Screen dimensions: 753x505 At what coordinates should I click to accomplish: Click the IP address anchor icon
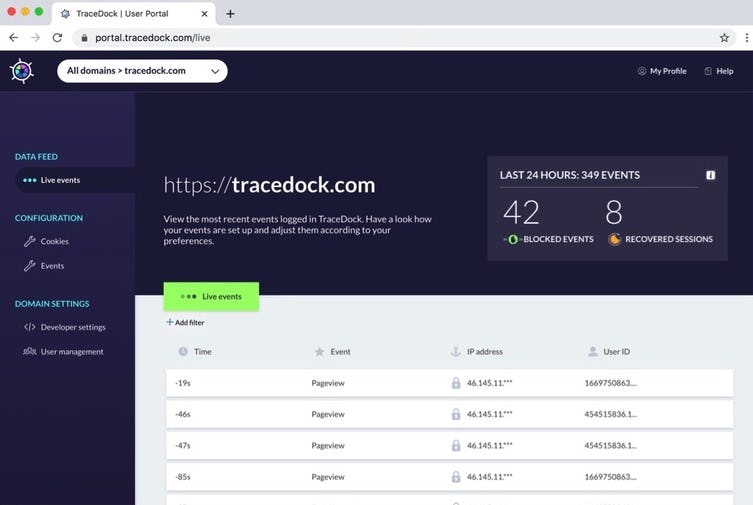click(456, 352)
